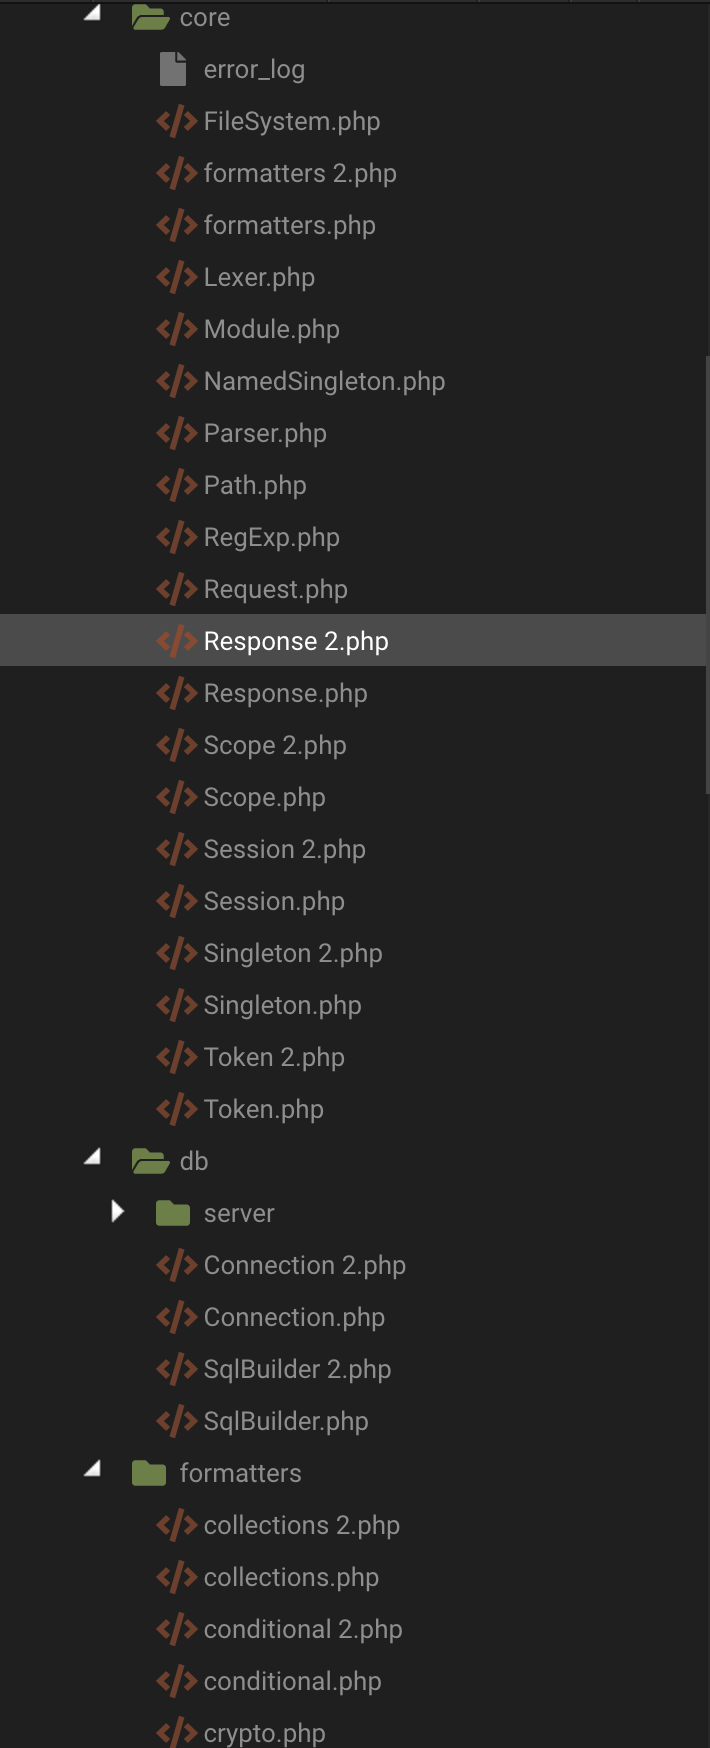
Task: Collapse the core folder
Action: (93, 15)
